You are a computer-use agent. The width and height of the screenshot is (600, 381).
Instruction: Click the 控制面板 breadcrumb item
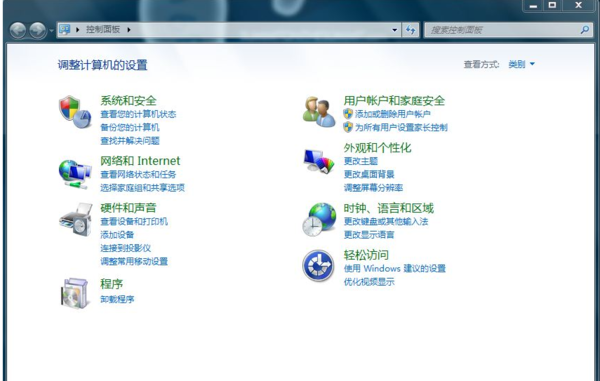coord(103,29)
